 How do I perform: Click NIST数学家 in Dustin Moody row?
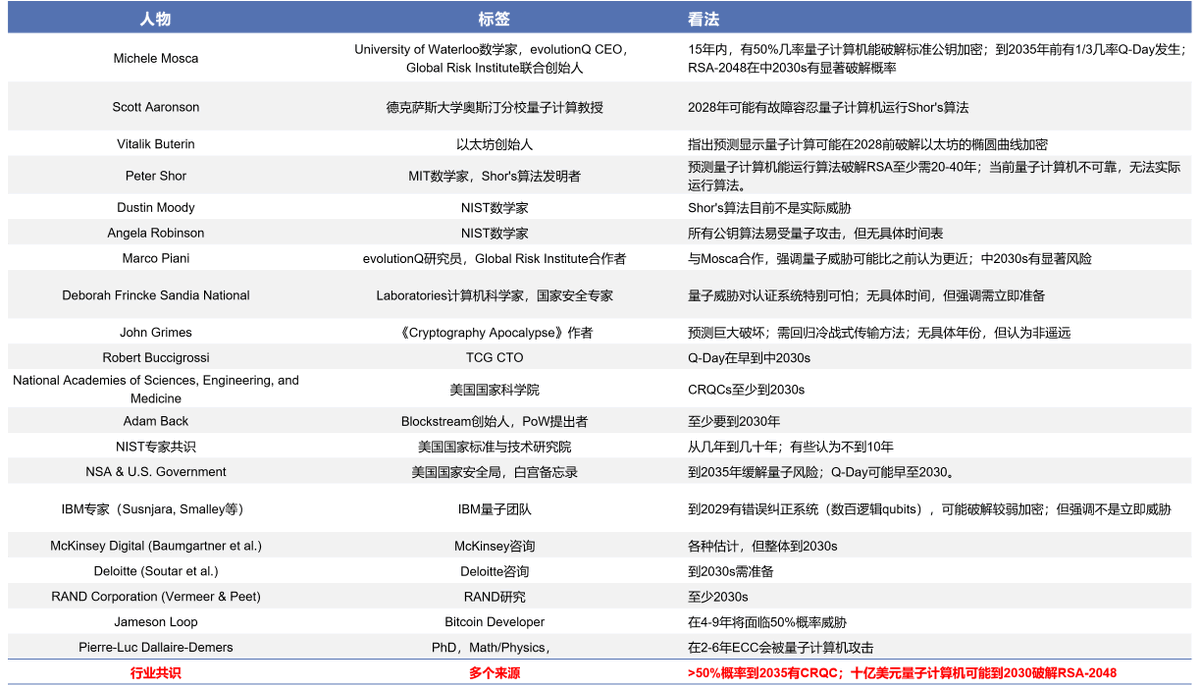[x=494, y=208]
